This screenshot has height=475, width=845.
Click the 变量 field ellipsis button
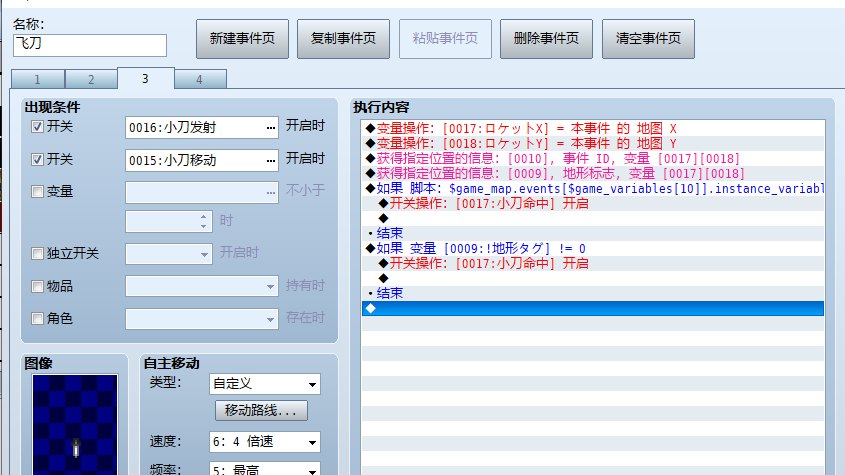click(271, 192)
